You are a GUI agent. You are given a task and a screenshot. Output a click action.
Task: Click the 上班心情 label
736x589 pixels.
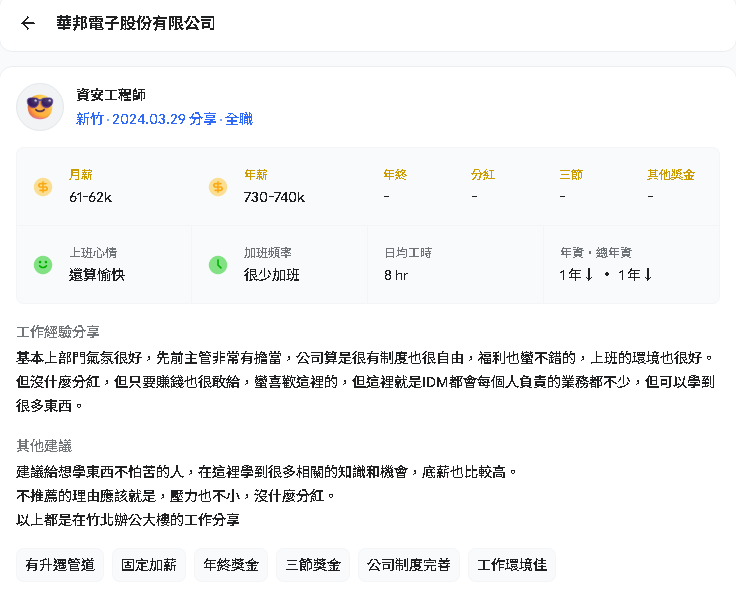click(93, 252)
